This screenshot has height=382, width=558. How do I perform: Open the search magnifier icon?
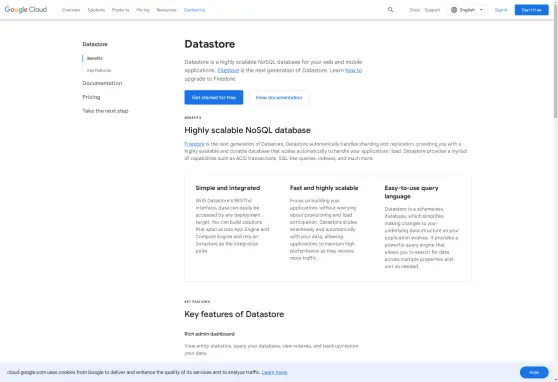(390, 10)
